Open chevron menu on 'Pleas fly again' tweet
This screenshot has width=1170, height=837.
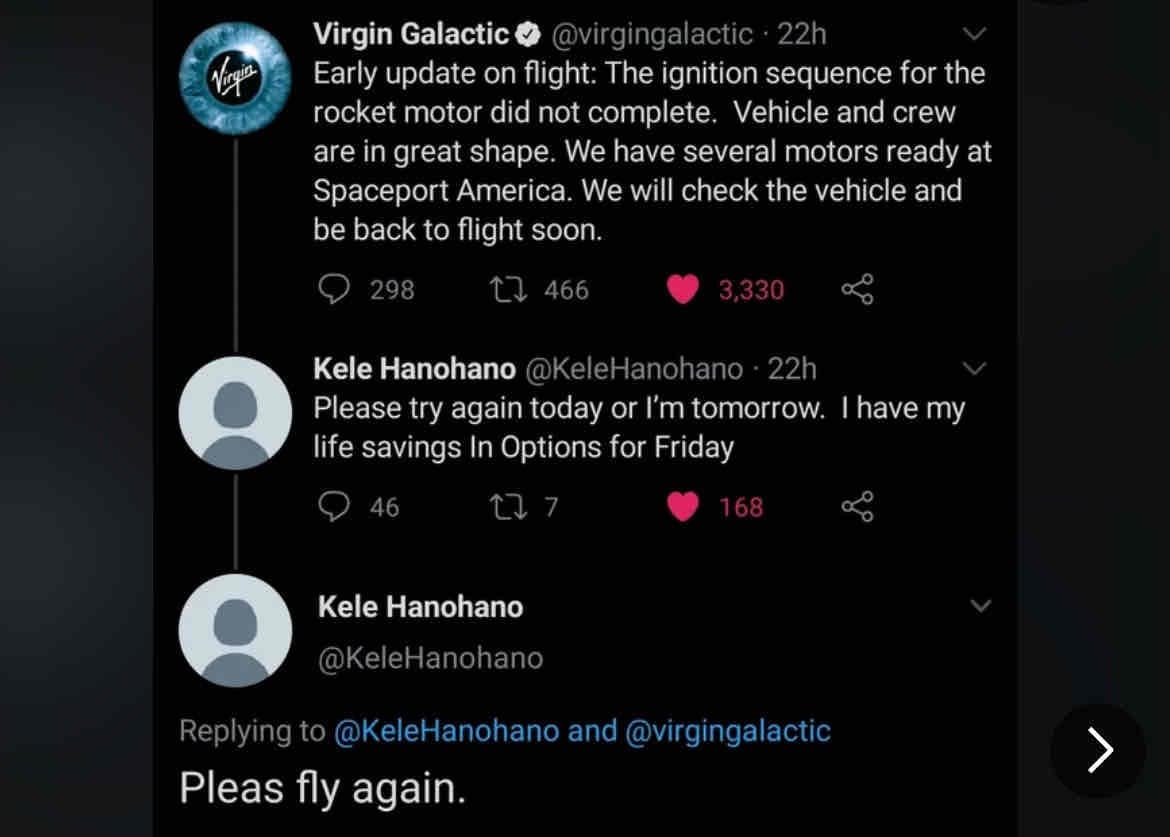point(981,606)
